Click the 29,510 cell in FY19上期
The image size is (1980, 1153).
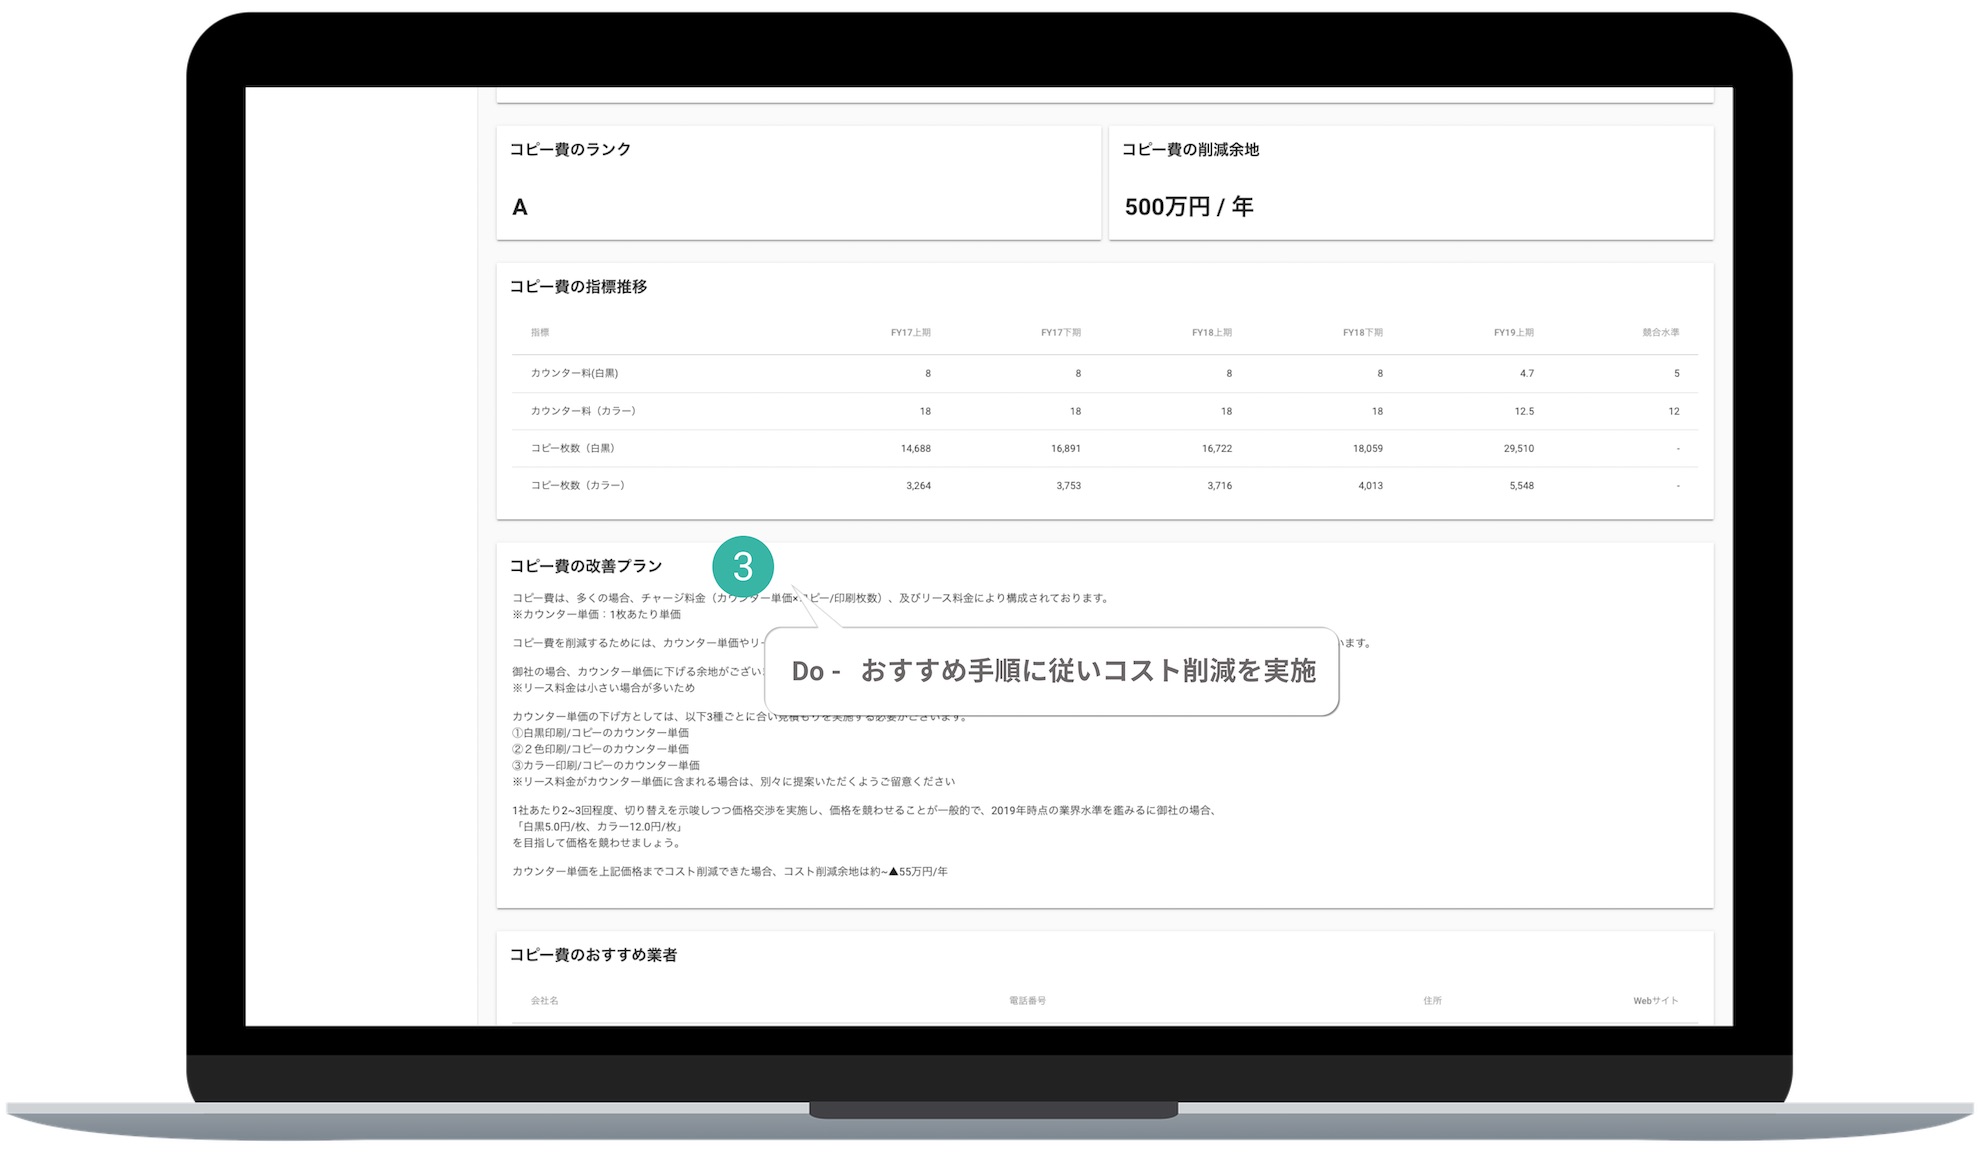pyautogui.click(x=1518, y=449)
